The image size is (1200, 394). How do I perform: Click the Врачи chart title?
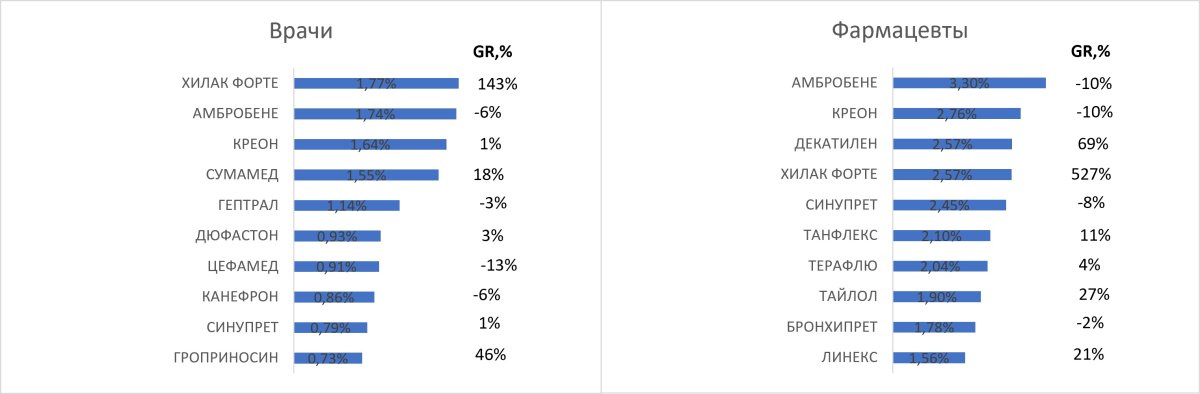tap(301, 31)
